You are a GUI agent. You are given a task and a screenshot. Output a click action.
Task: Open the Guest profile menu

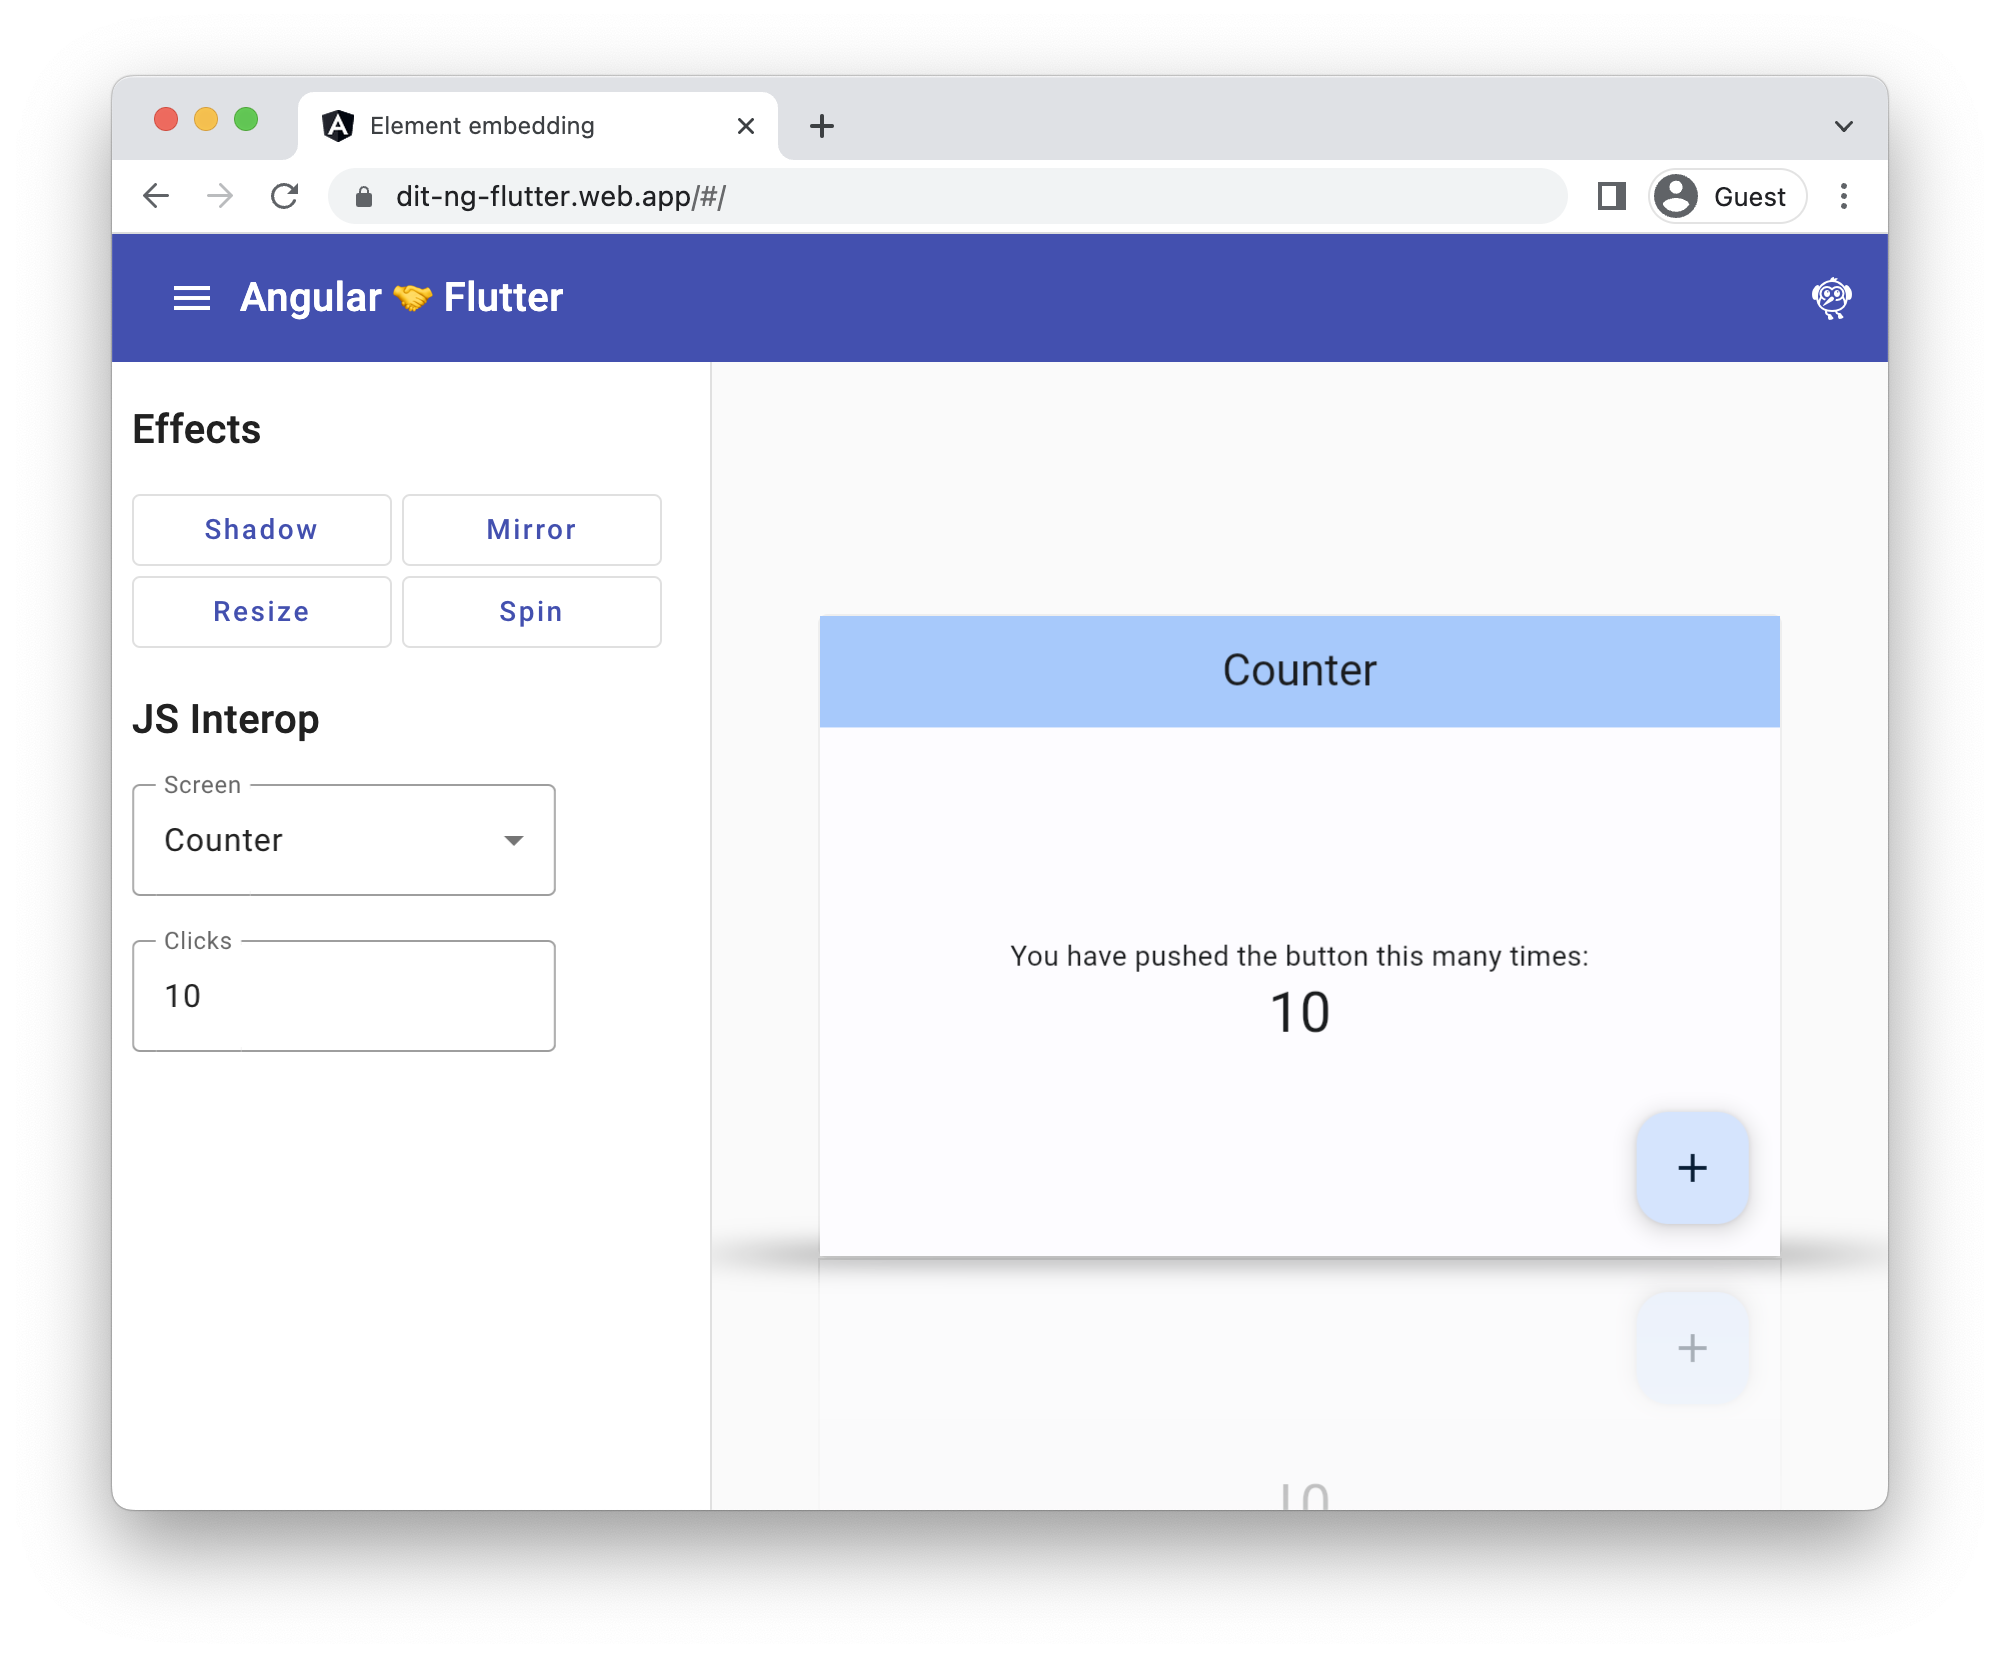pos(1727,196)
